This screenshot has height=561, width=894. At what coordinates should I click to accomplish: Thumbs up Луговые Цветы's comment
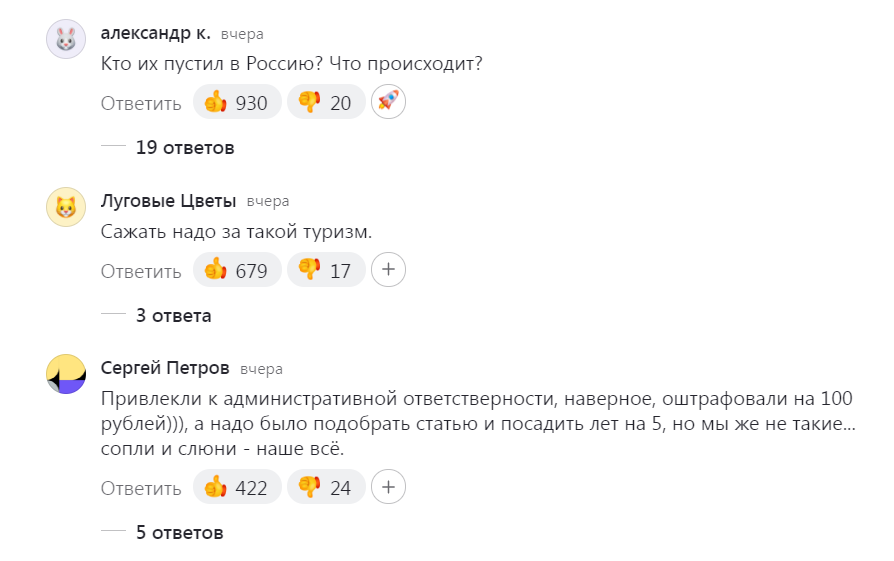237,270
